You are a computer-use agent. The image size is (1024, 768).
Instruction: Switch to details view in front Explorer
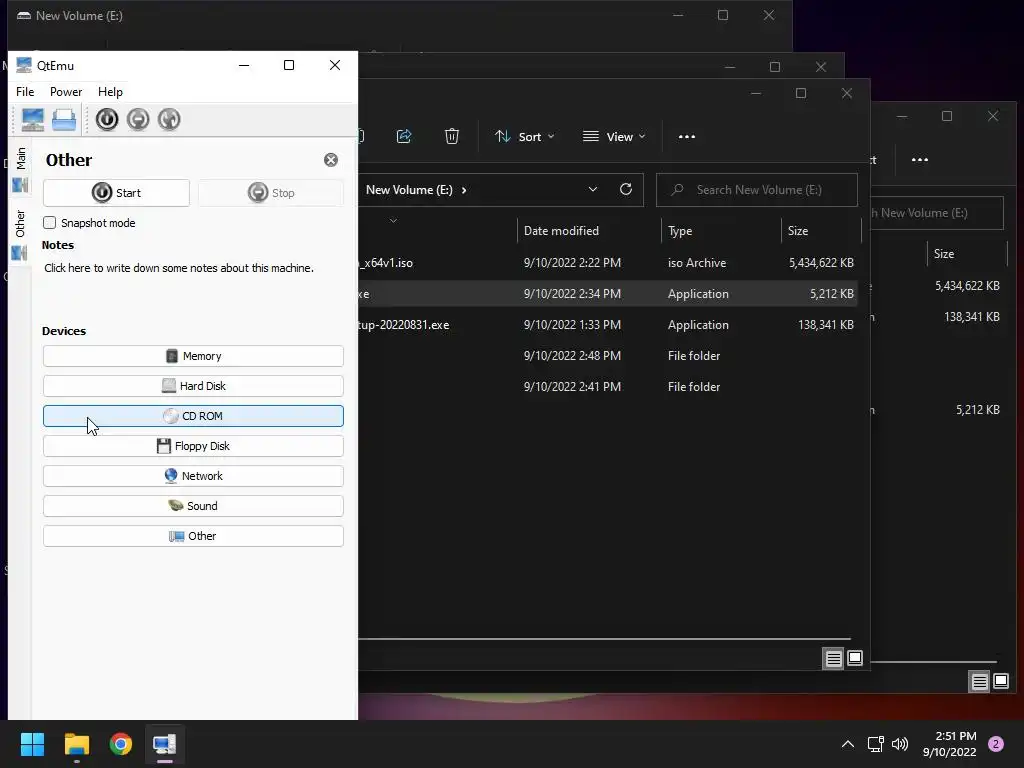[x=834, y=658]
